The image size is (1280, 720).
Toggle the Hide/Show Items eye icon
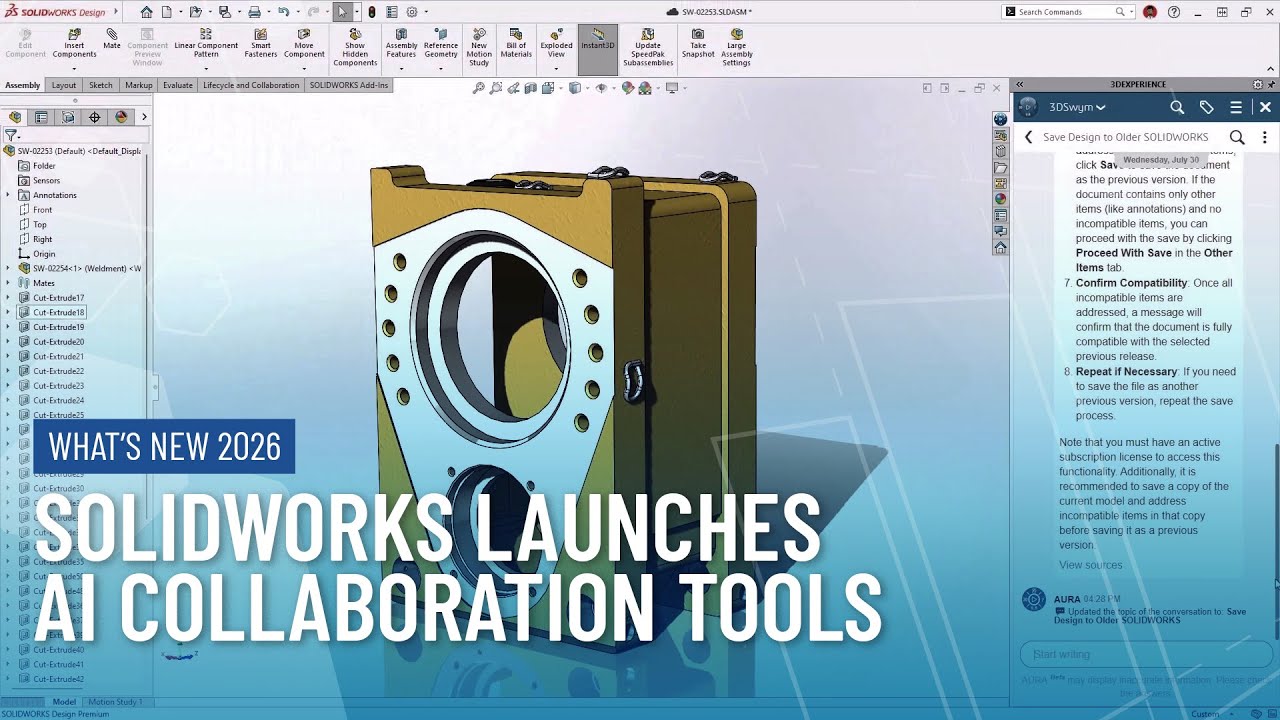tap(601, 88)
